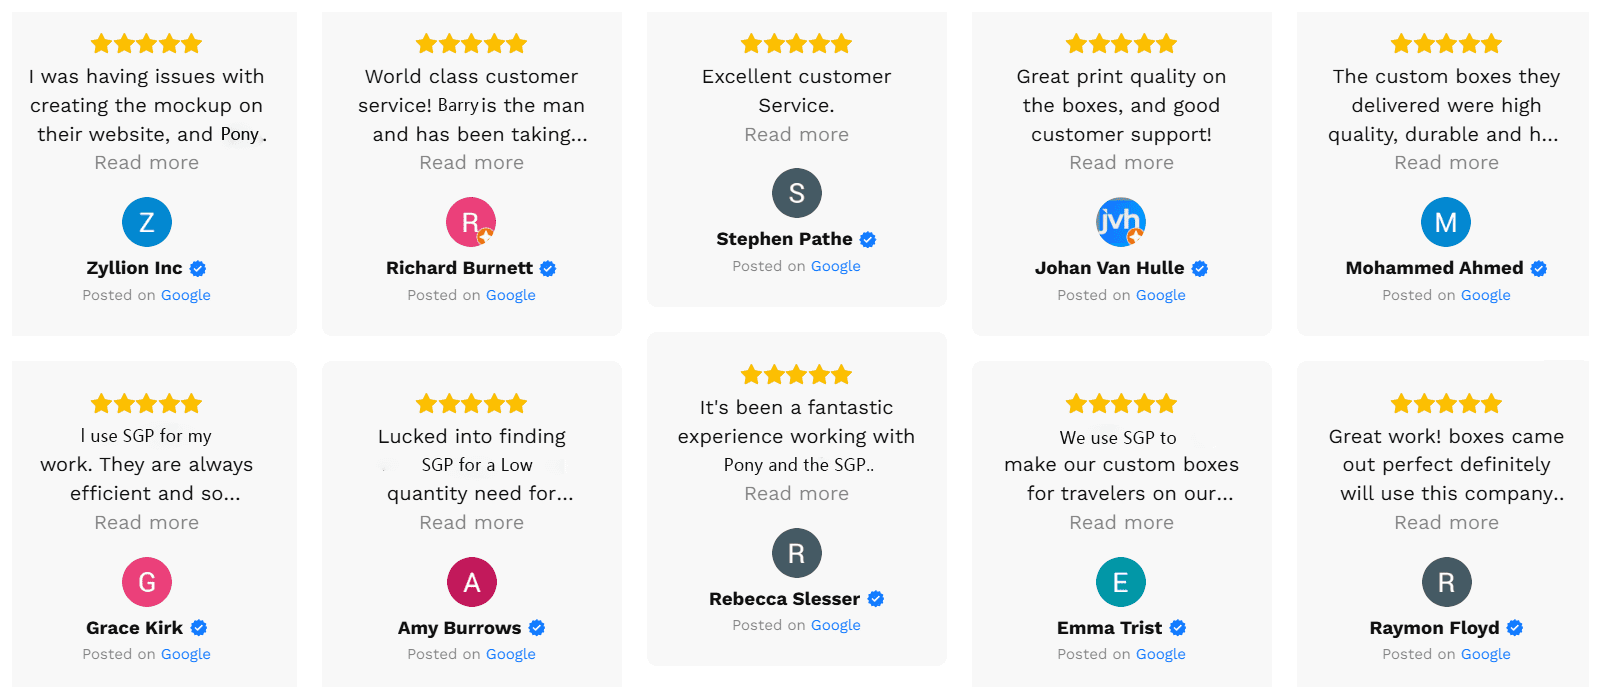Screen dimensions: 1601x699
Task: Open Google link under Richard Burnett
Action: tap(511, 296)
